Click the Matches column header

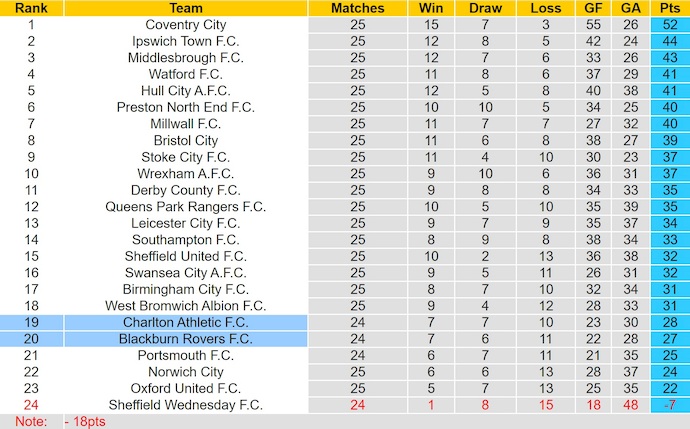click(357, 8)
